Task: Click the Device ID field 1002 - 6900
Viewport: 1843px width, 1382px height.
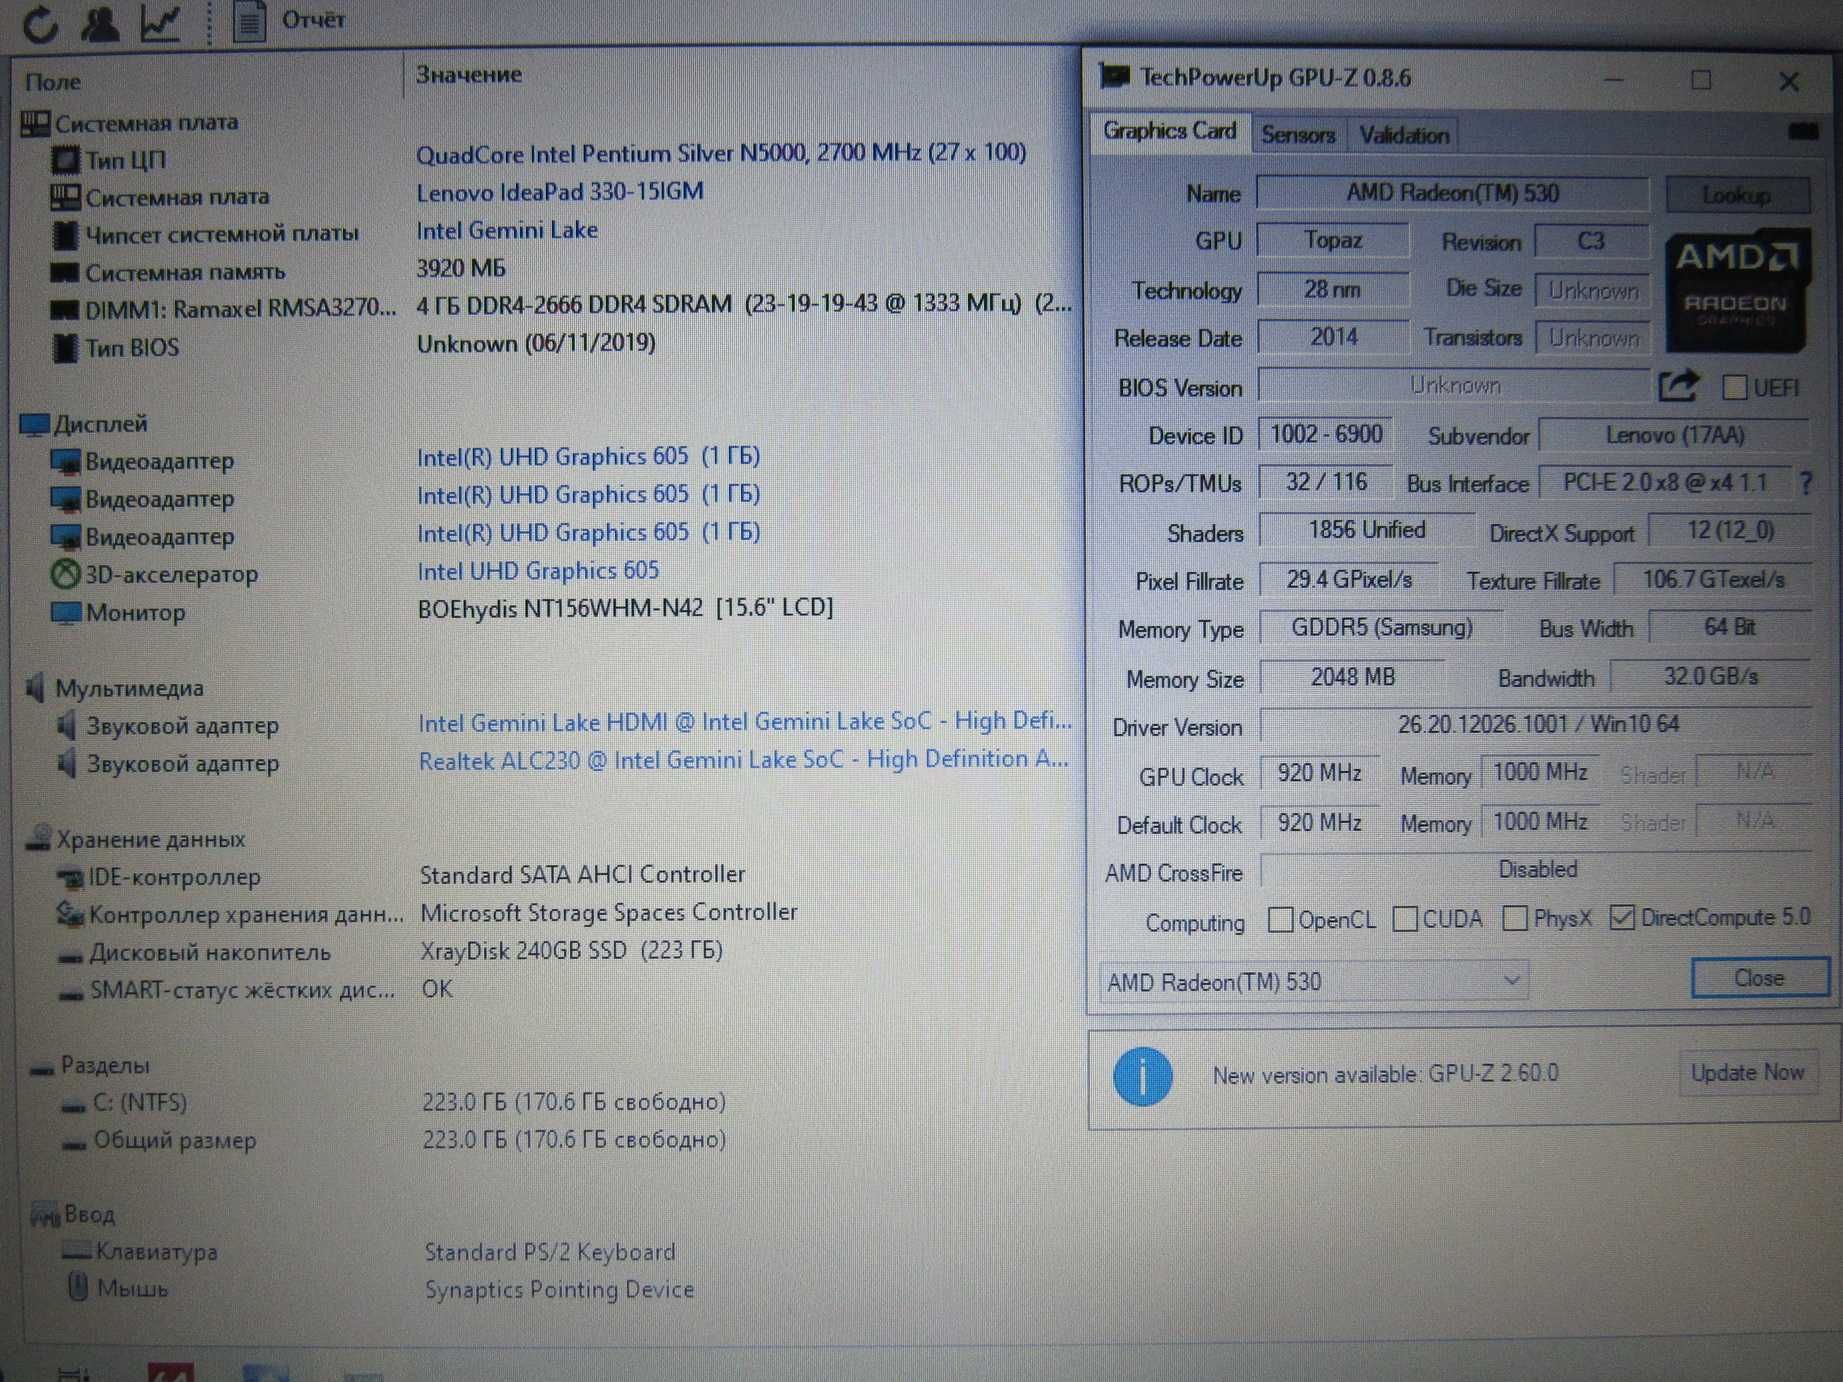Action: [1325, 434]
